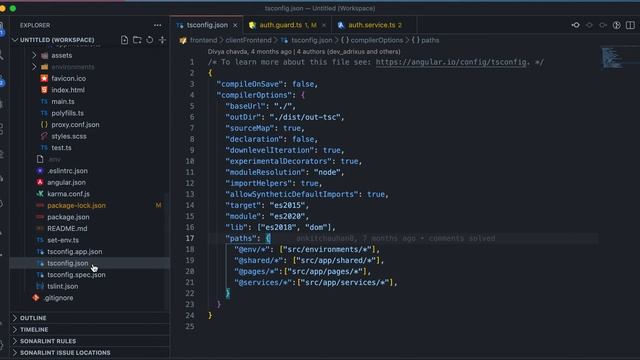Open tsconfig.spec.json in the Explorer
Viewport: 640px width, 360px height.
click(x=76, y=275)
